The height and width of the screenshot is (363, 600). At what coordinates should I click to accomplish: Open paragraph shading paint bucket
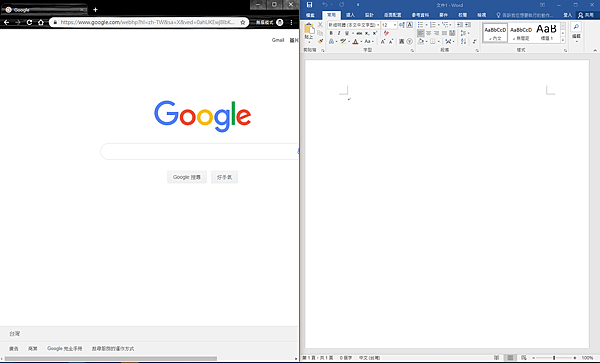coord(421,41)
